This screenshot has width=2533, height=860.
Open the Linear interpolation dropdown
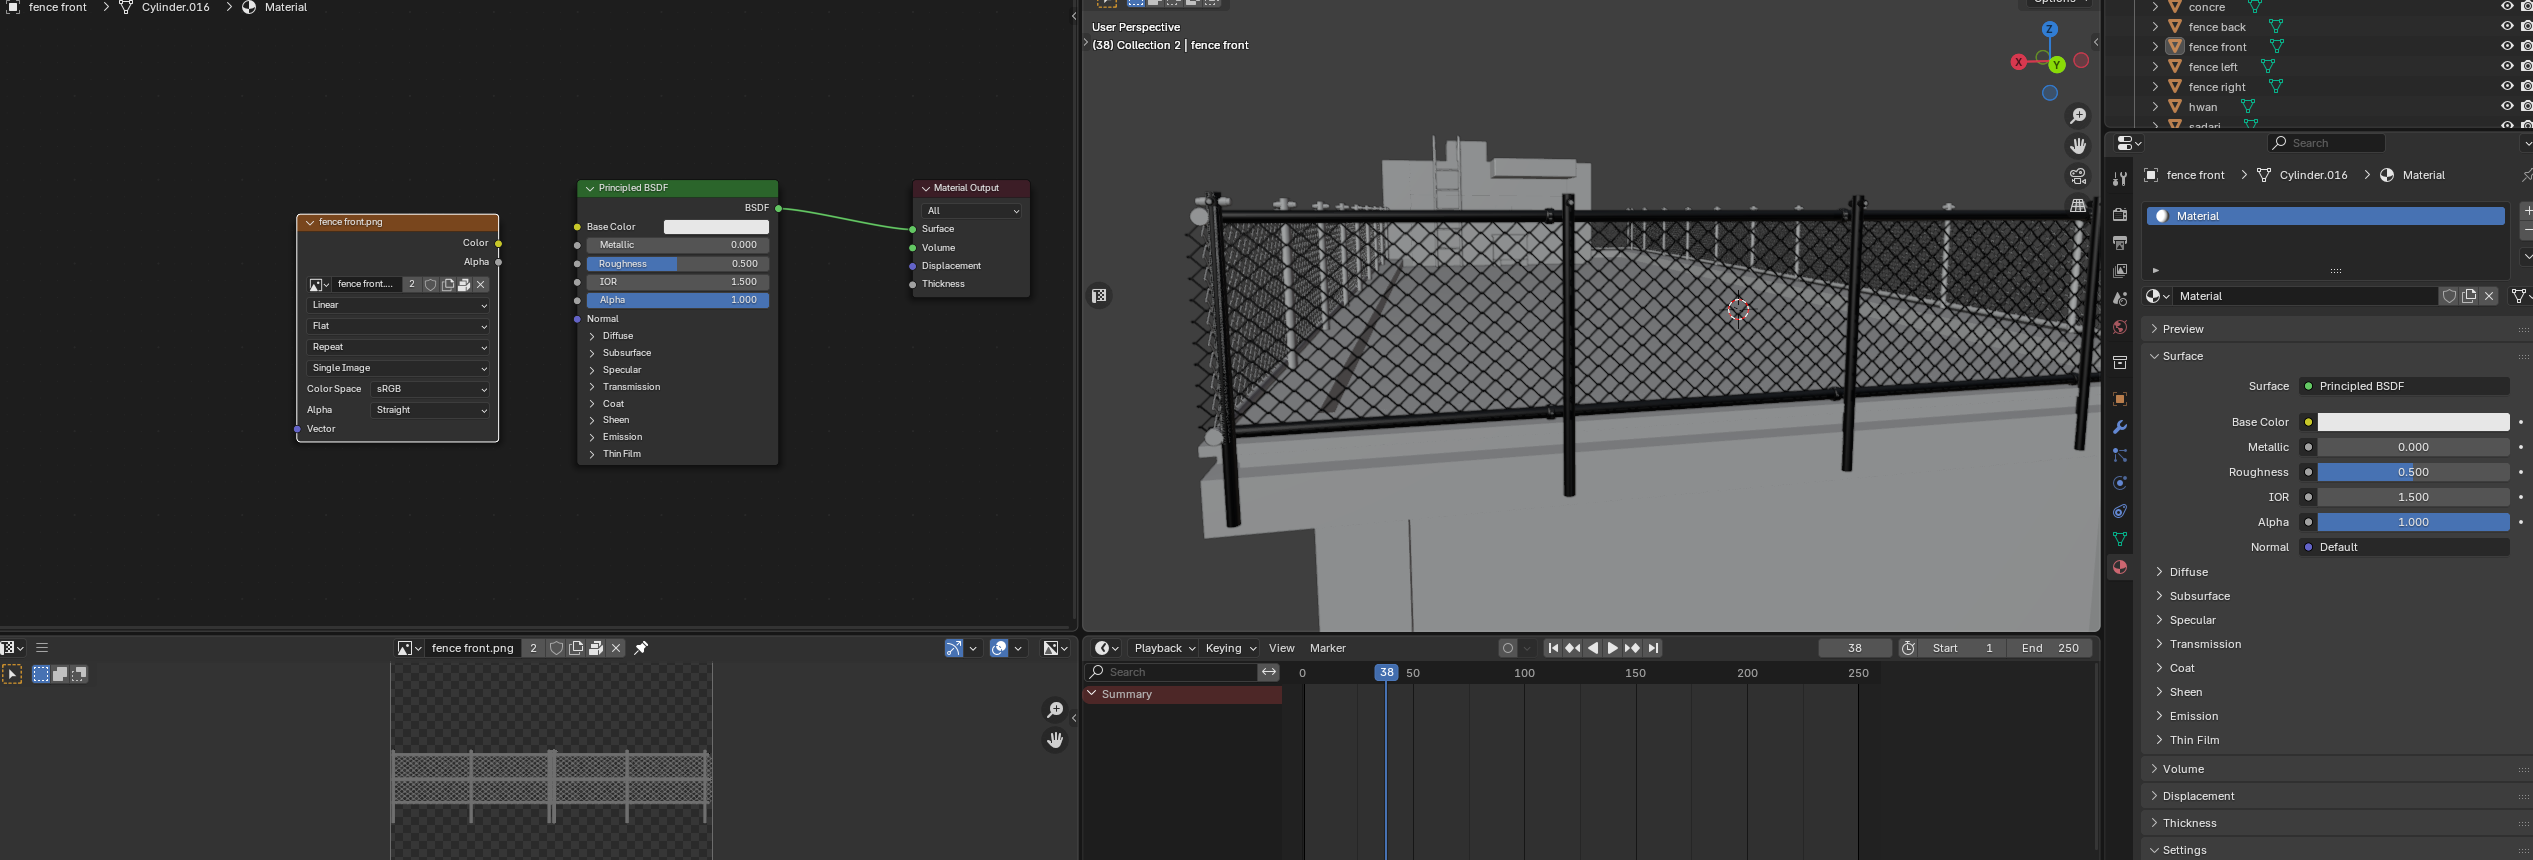click(398, 305)
